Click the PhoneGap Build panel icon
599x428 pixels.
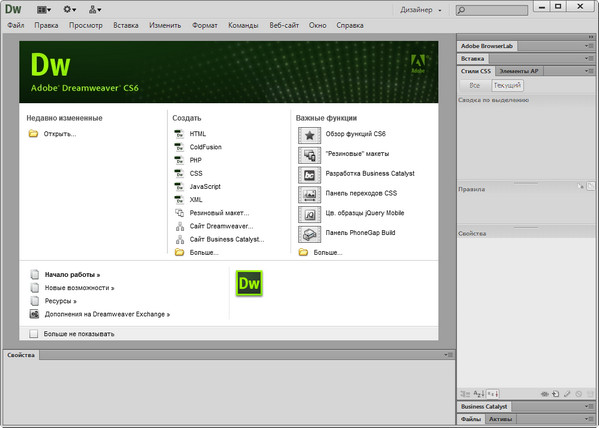309,235
